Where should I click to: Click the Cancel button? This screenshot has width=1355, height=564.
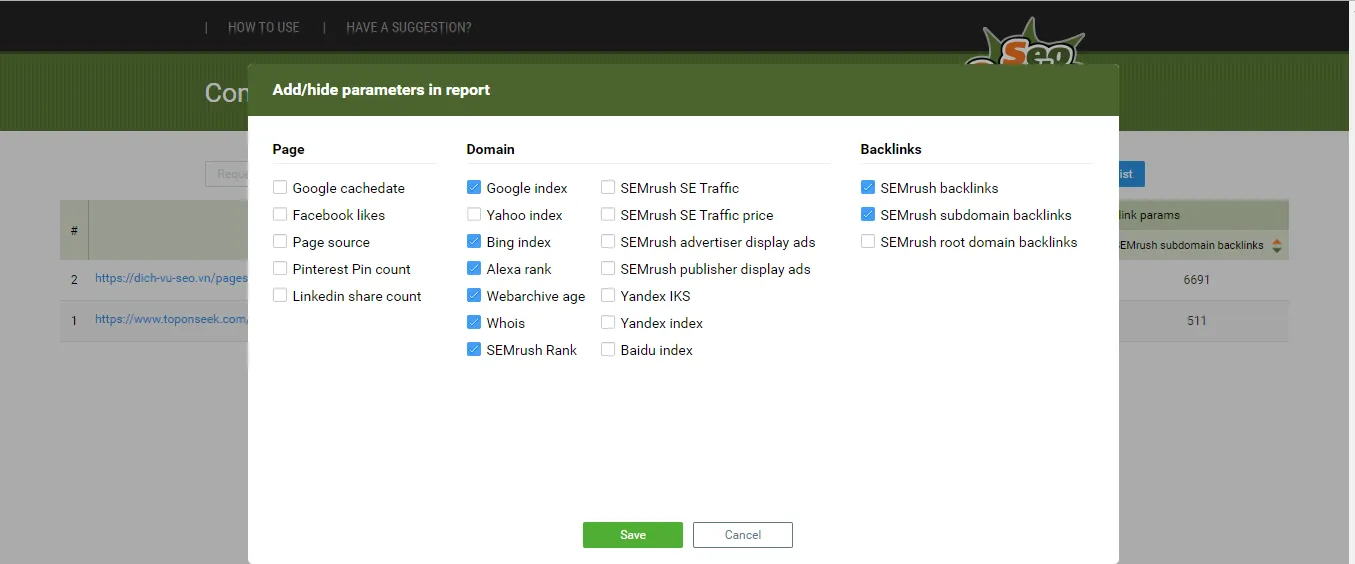(x=742, y=535)
